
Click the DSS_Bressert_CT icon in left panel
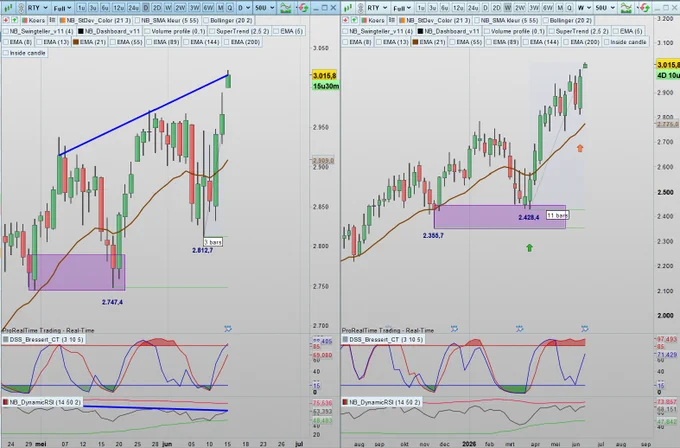coord(6,340)
